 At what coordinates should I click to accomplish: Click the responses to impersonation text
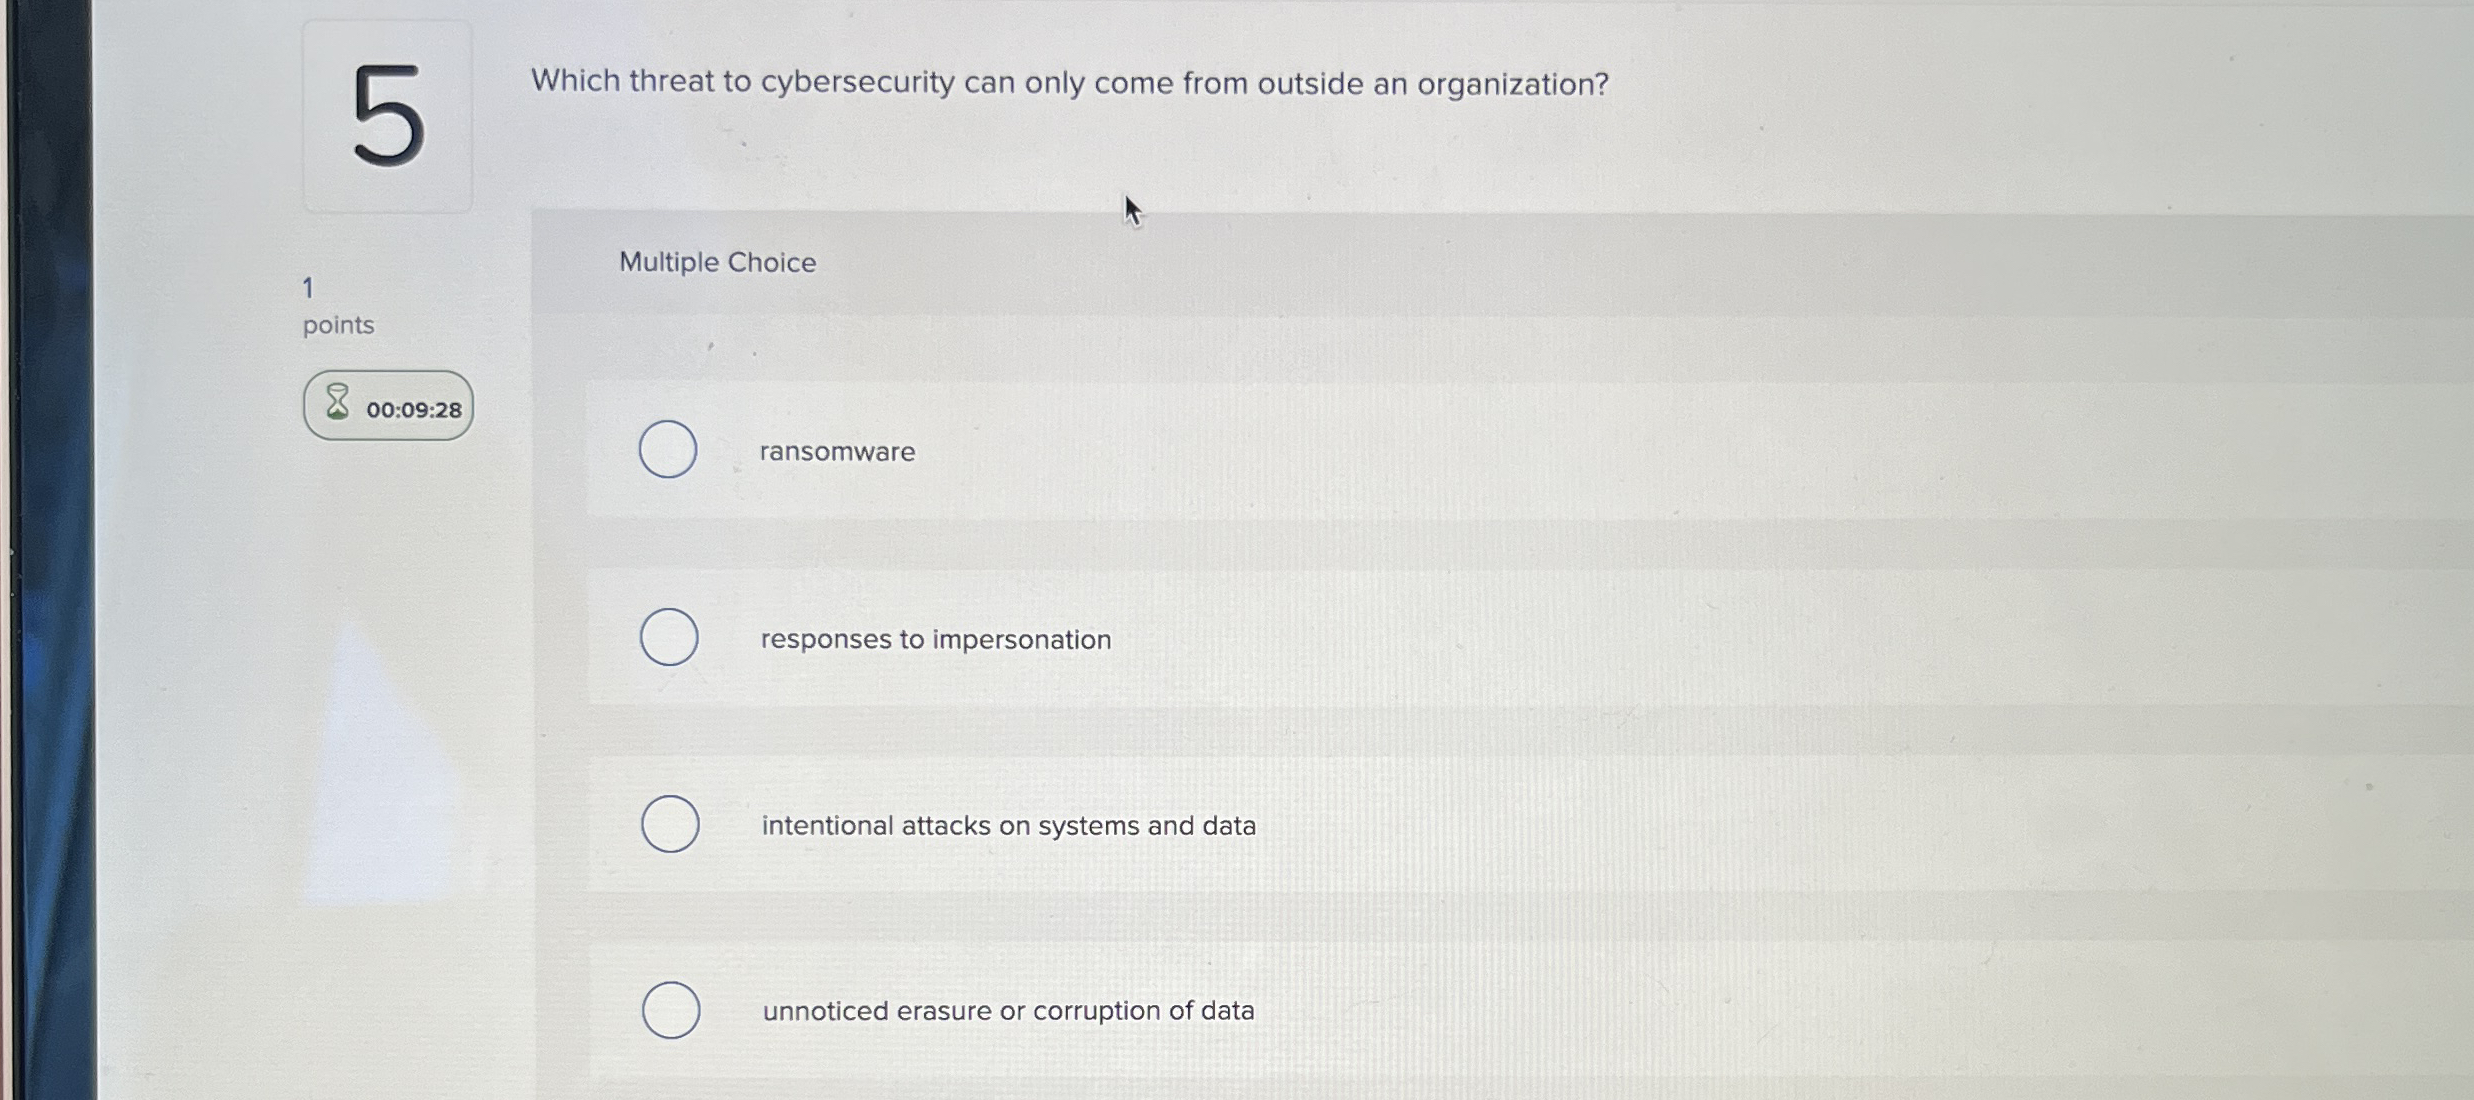tap(934, 640)
